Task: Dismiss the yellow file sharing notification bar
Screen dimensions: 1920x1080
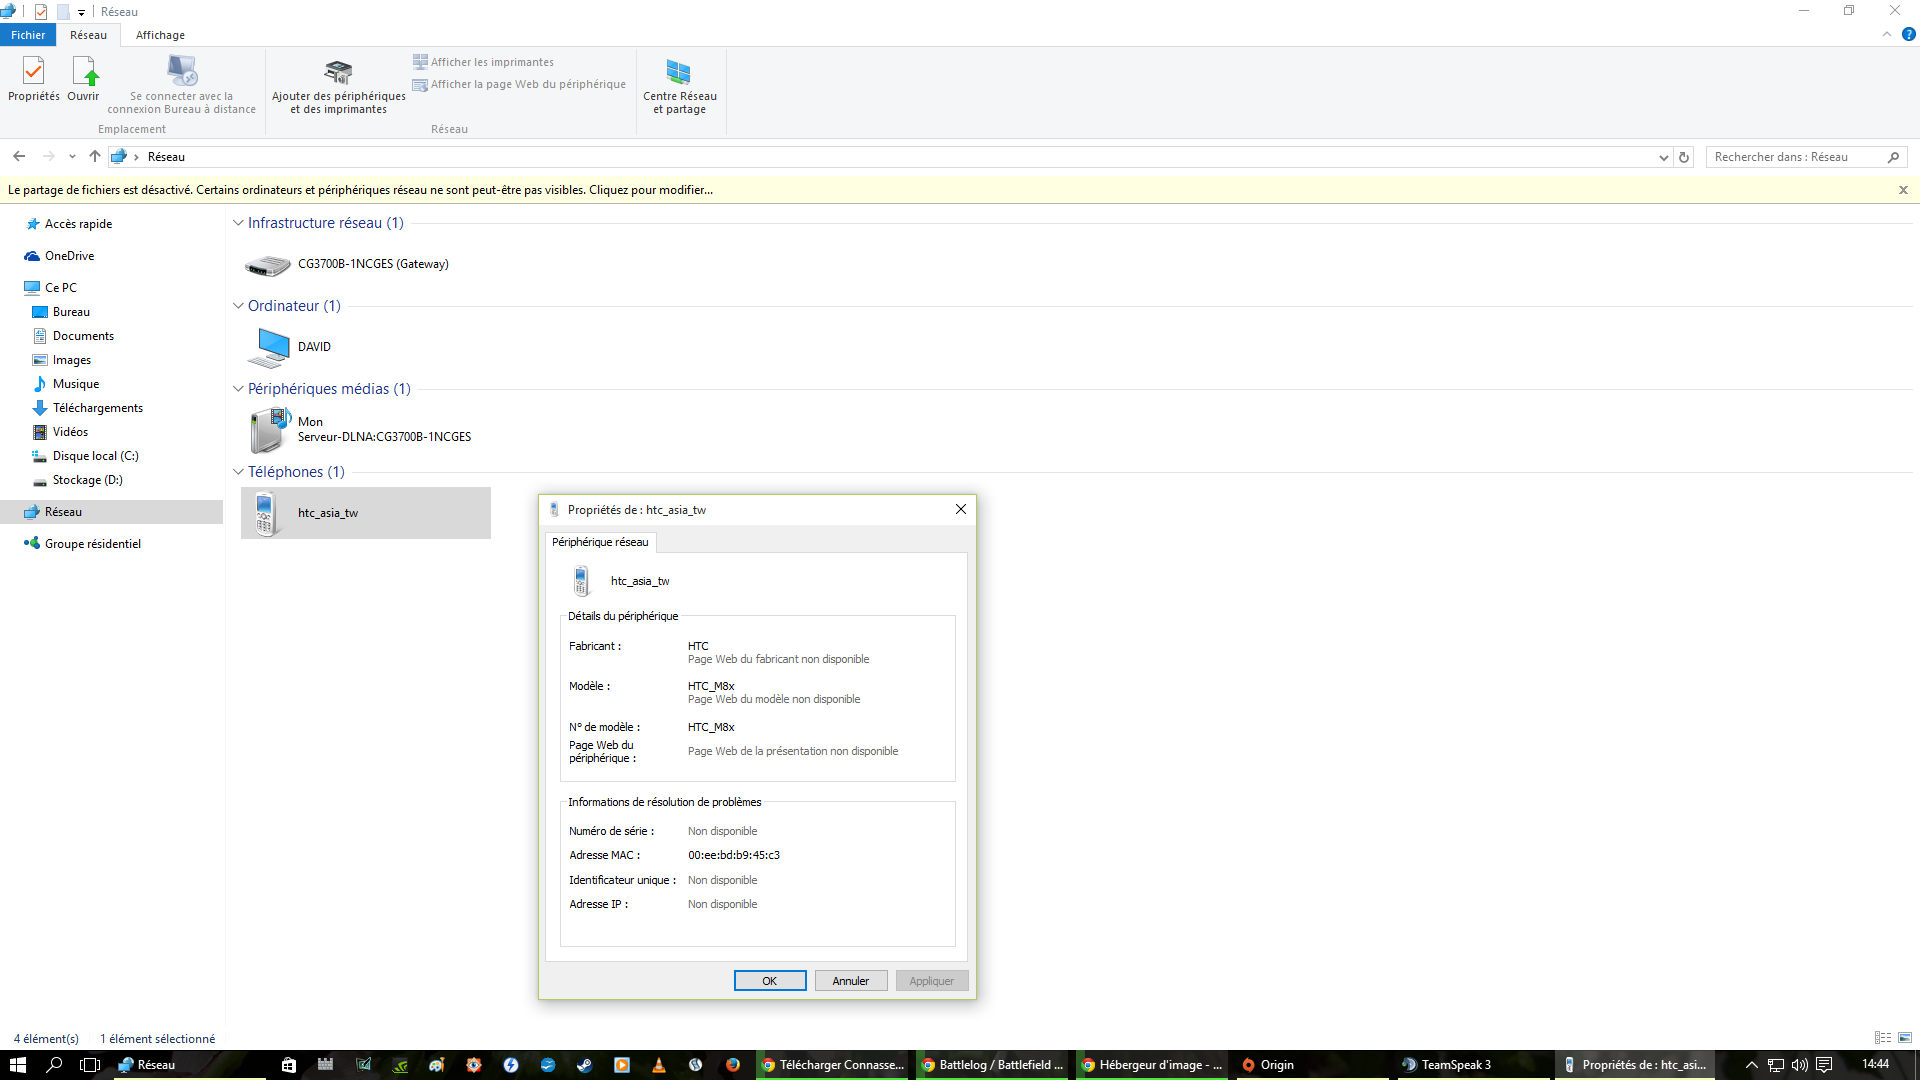Action: click(1903, 190)
